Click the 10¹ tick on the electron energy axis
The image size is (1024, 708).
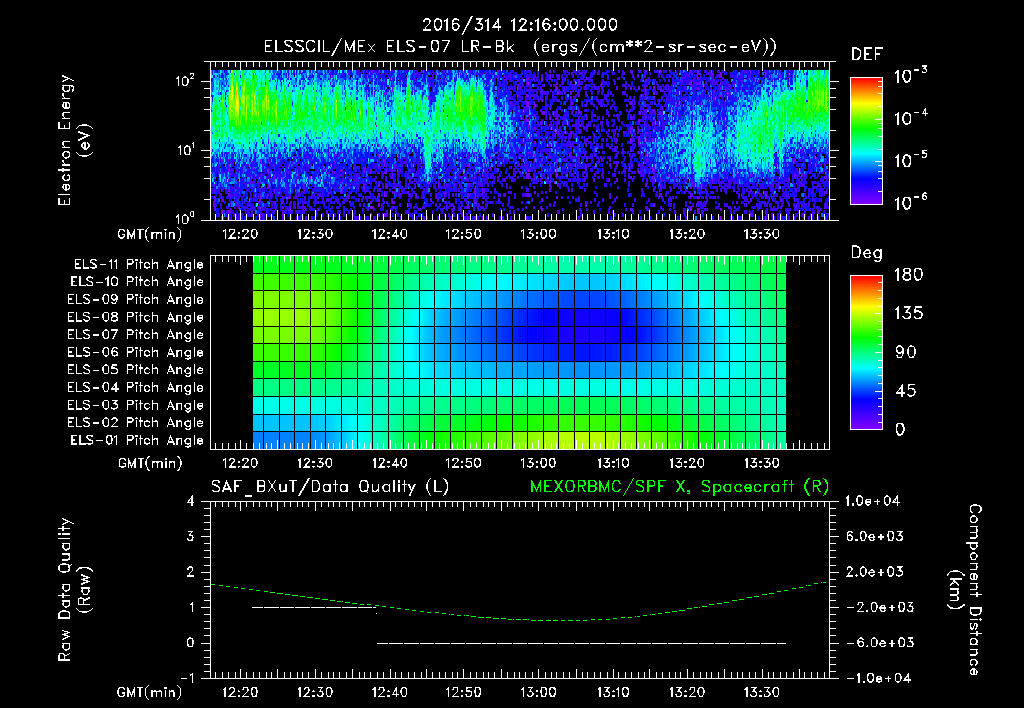(x=185, y=150)
